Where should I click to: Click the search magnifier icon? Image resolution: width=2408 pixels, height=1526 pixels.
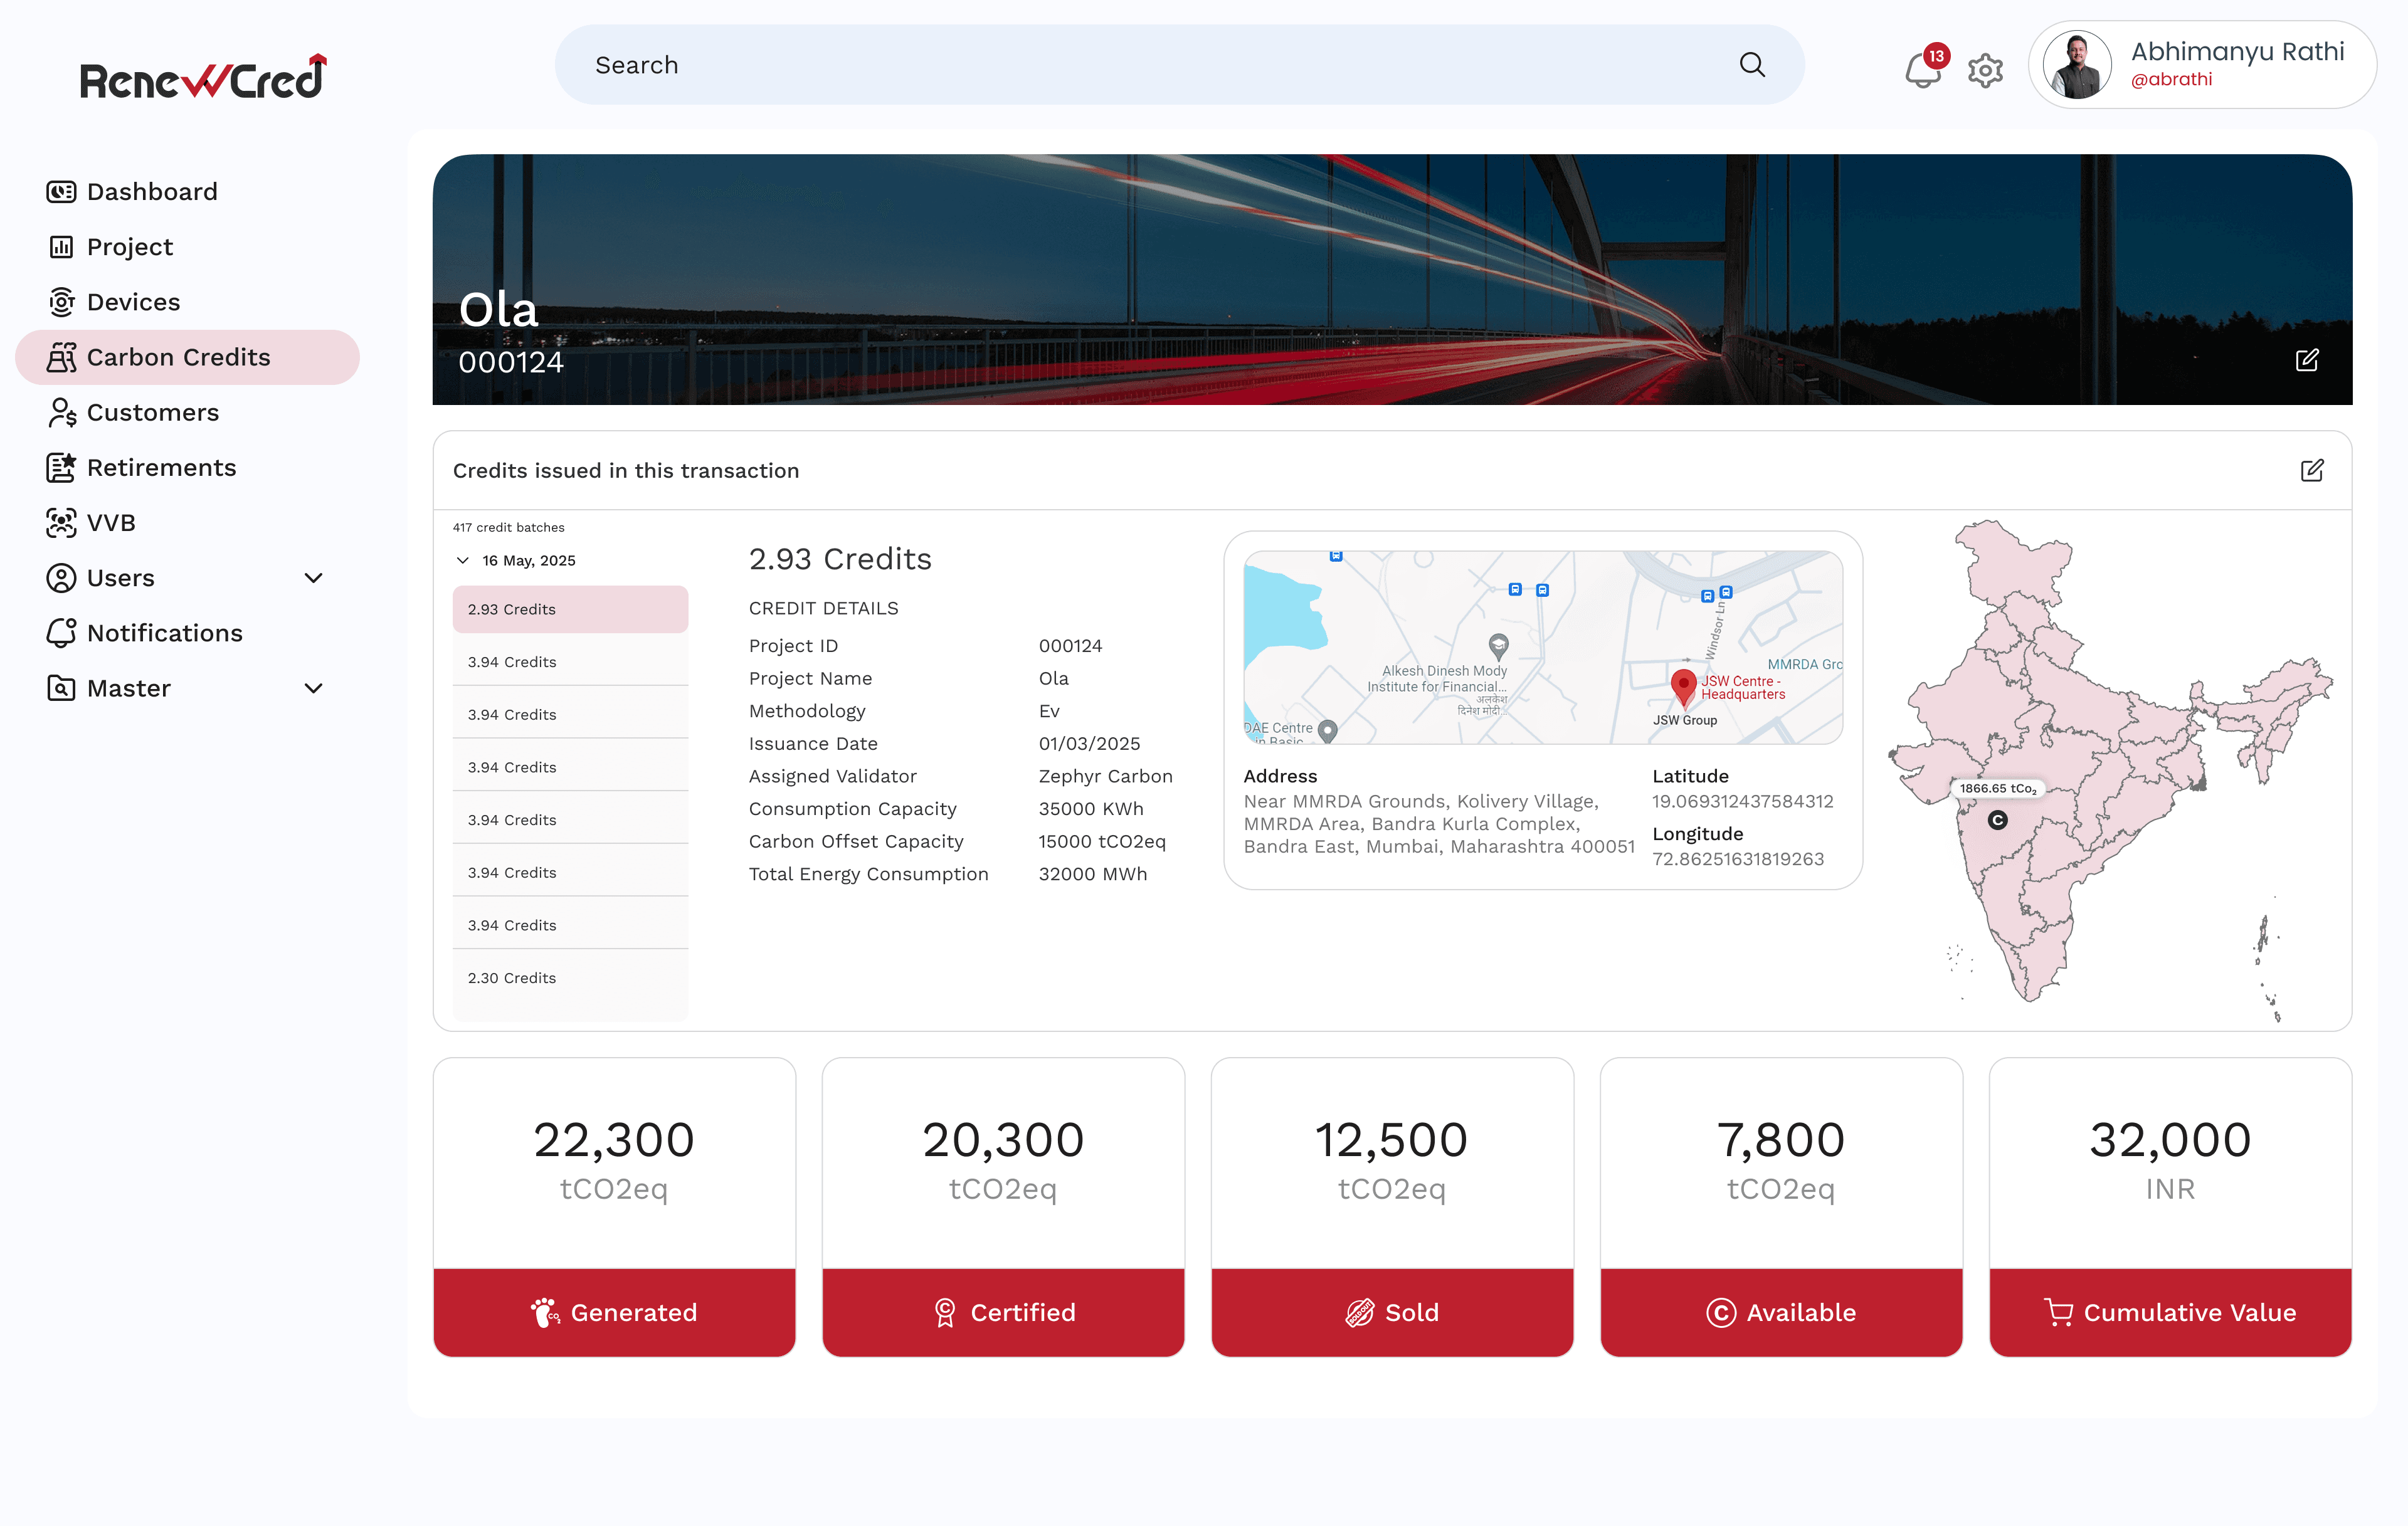1752,65
